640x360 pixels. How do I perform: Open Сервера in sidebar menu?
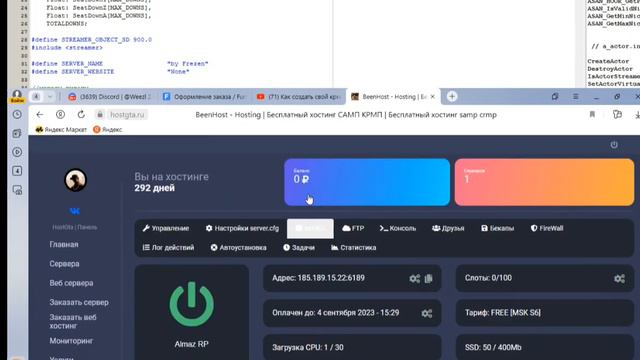(x=64, y=264)
